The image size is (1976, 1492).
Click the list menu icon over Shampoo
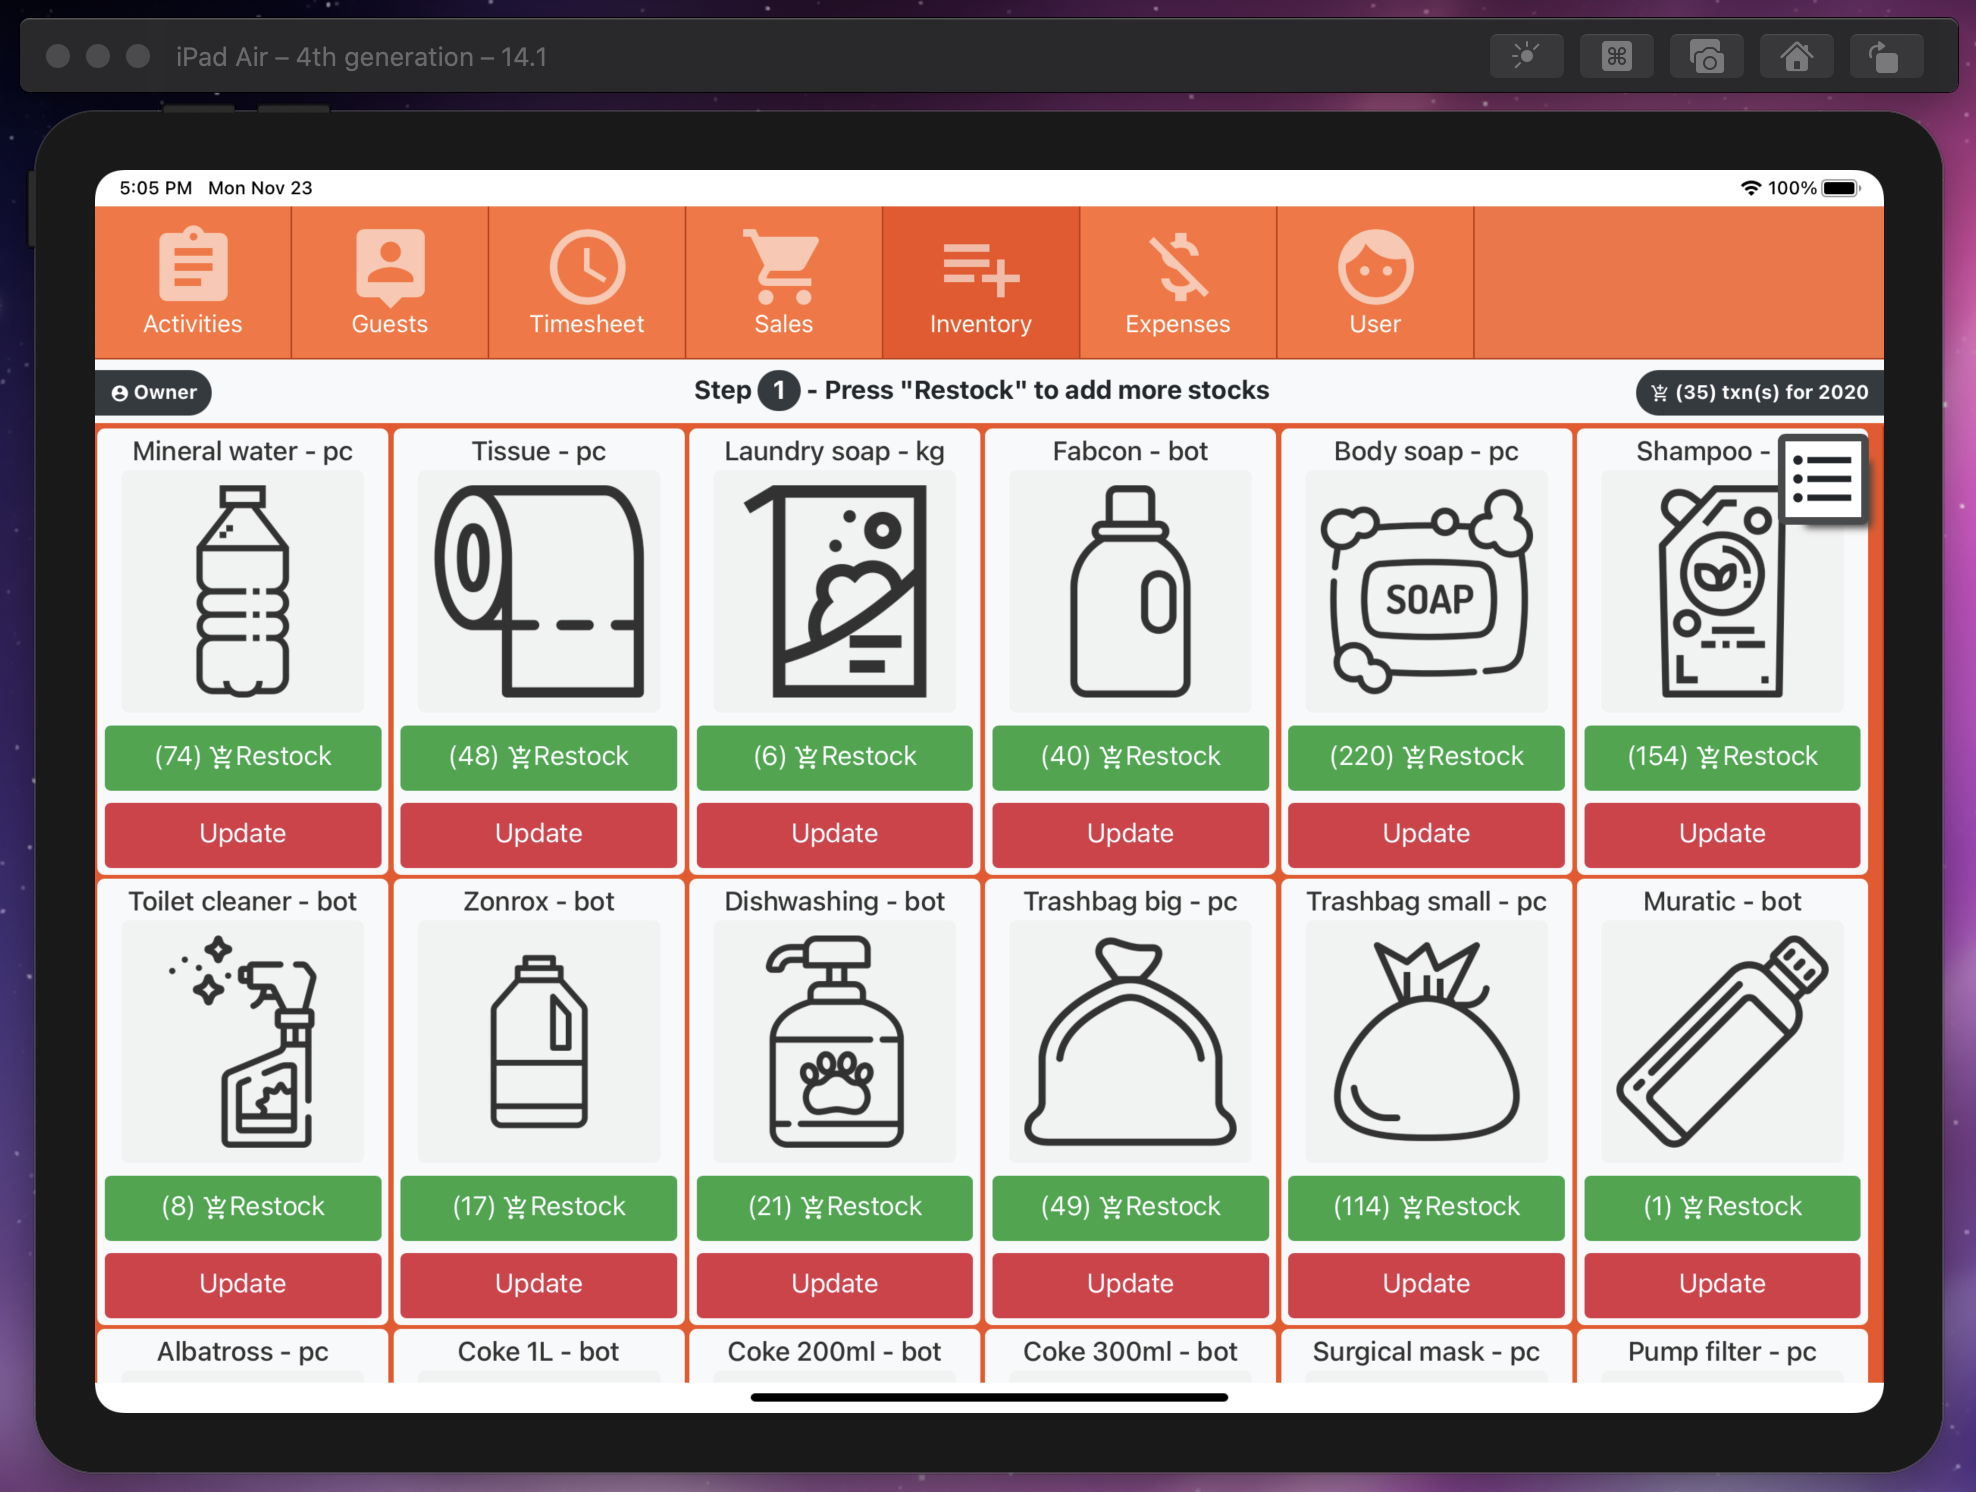point(1822,478)
